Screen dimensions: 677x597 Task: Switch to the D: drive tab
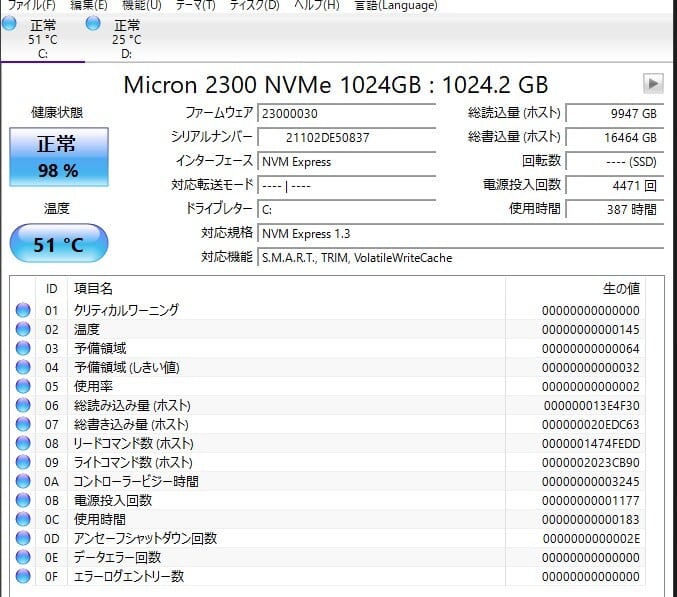click(x=126, y=39)
